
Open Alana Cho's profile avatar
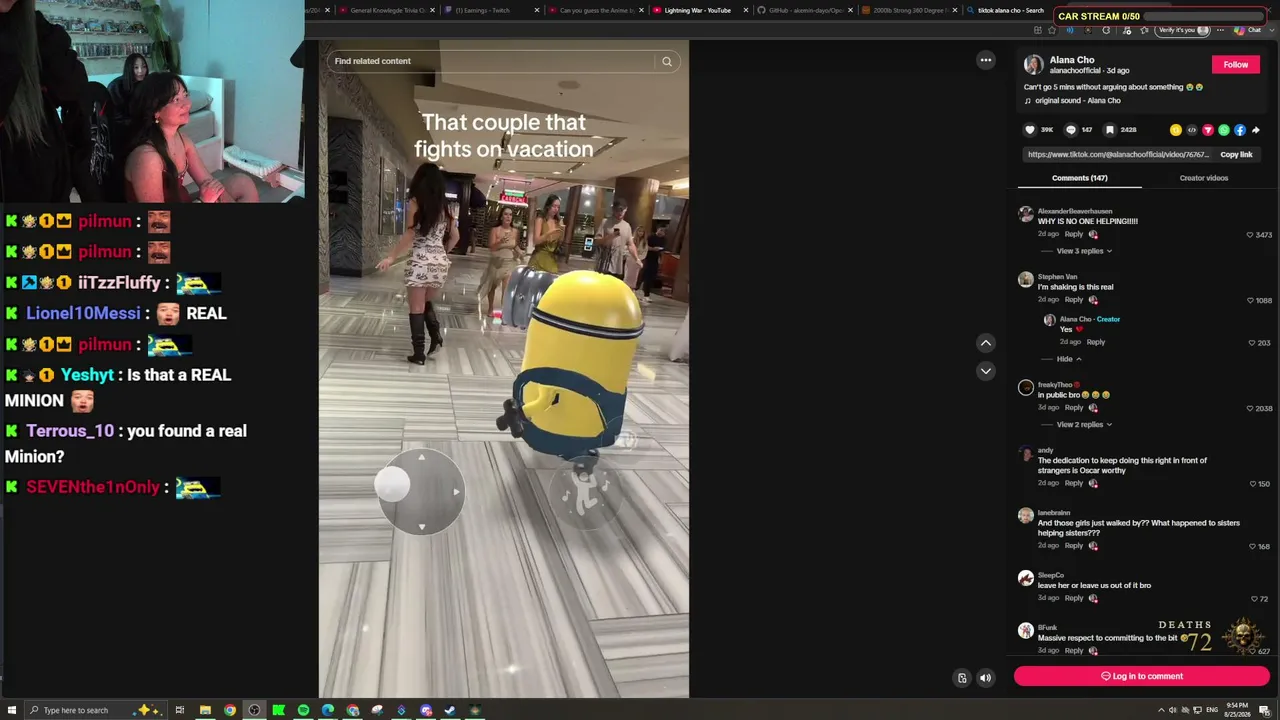(x=1034, y=65)
